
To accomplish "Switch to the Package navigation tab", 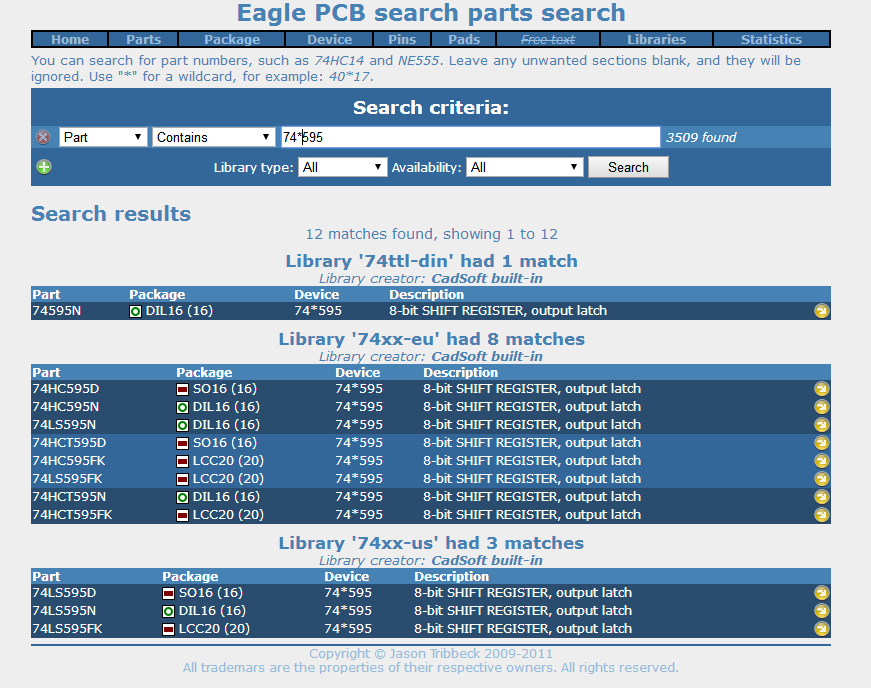I will pos(231,39).
